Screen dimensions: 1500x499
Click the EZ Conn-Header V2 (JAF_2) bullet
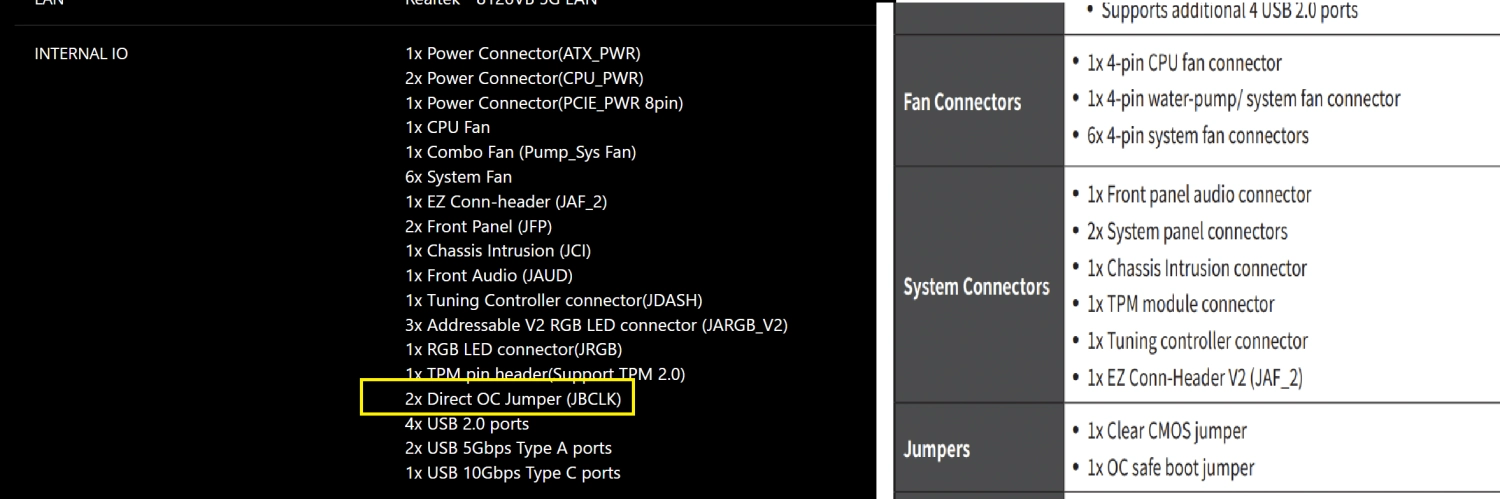[1194, 378]
